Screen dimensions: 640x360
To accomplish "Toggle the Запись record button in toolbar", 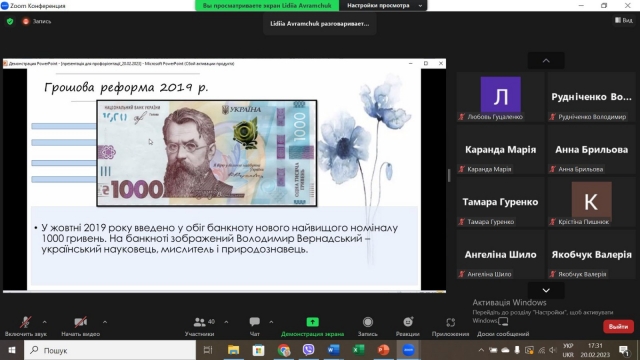I will 367,327.
